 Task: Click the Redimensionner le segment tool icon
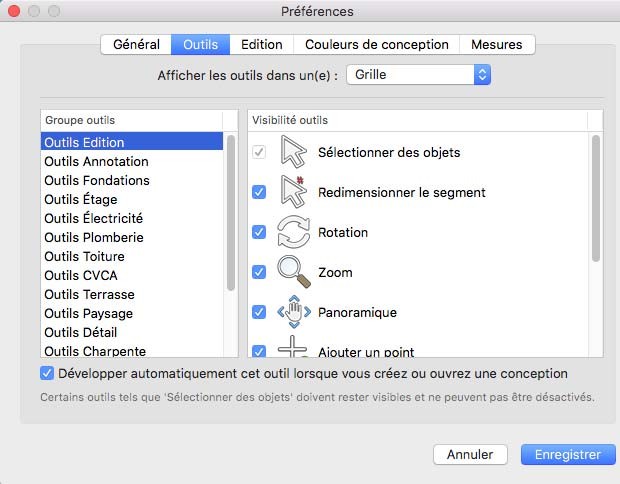[x=294, y=192]
